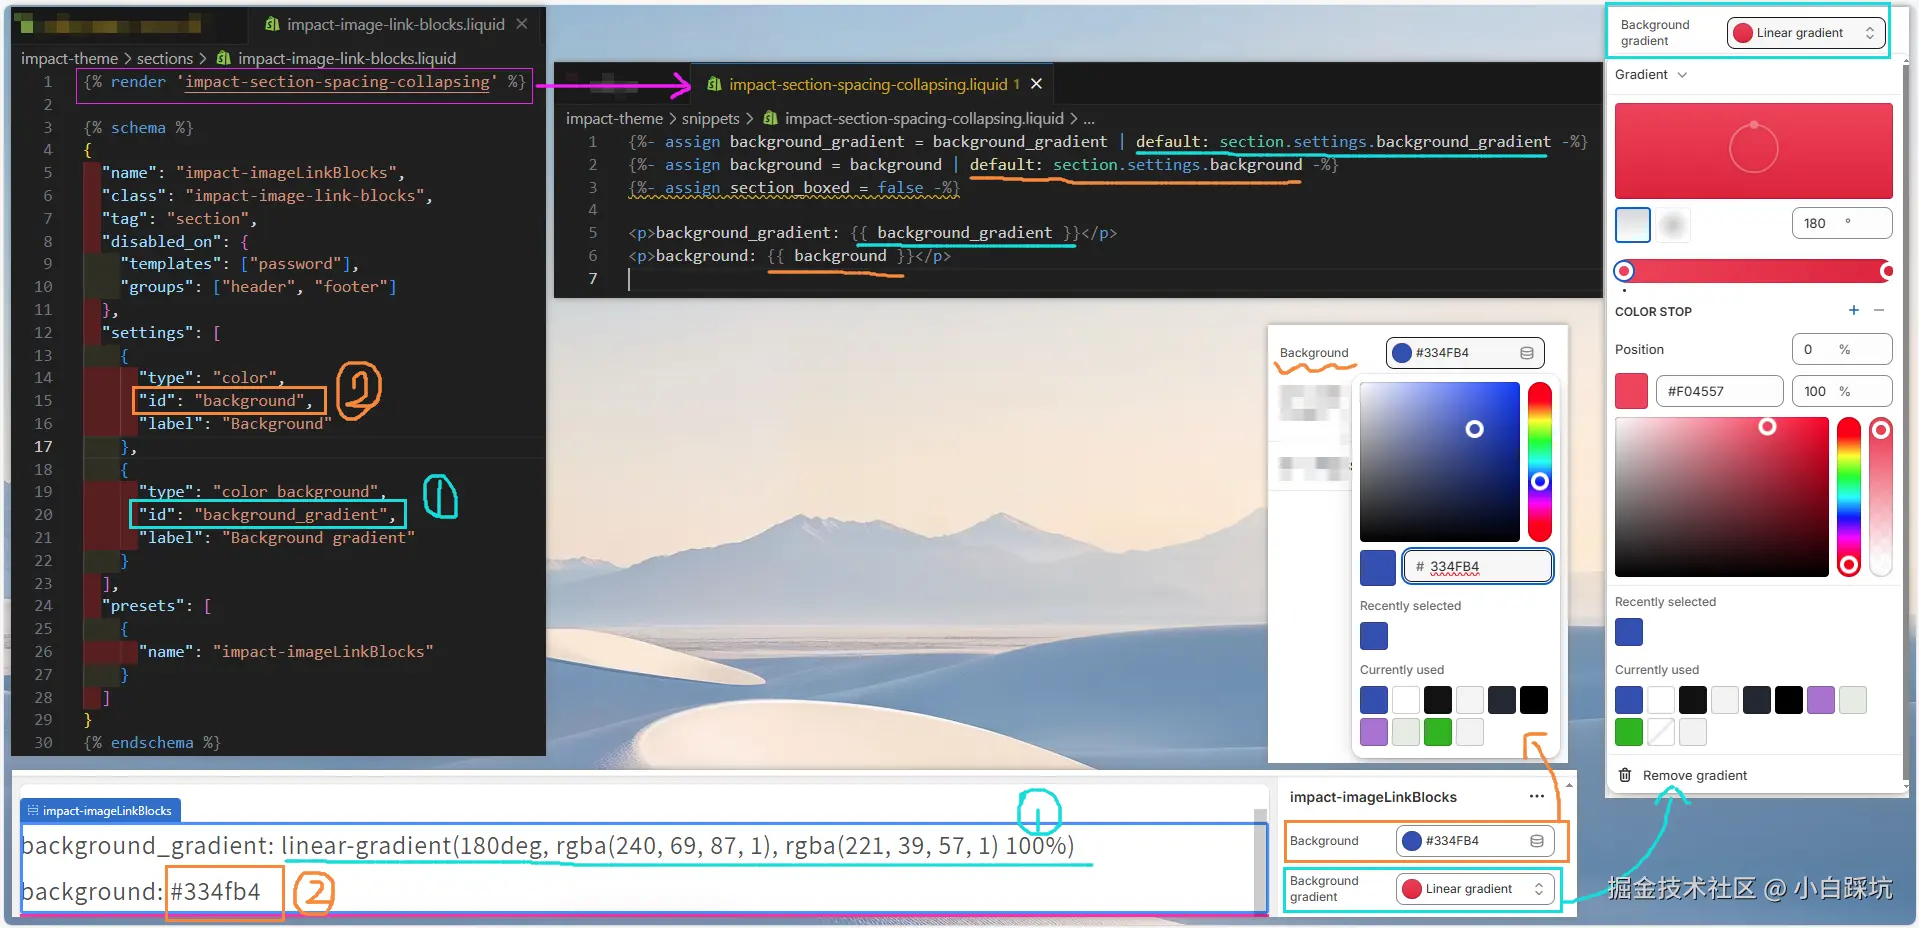Click '<p>background: {{ background }}</p>' code line
This screenshot has width=1919, height=928.
click(x=790, y=256)
